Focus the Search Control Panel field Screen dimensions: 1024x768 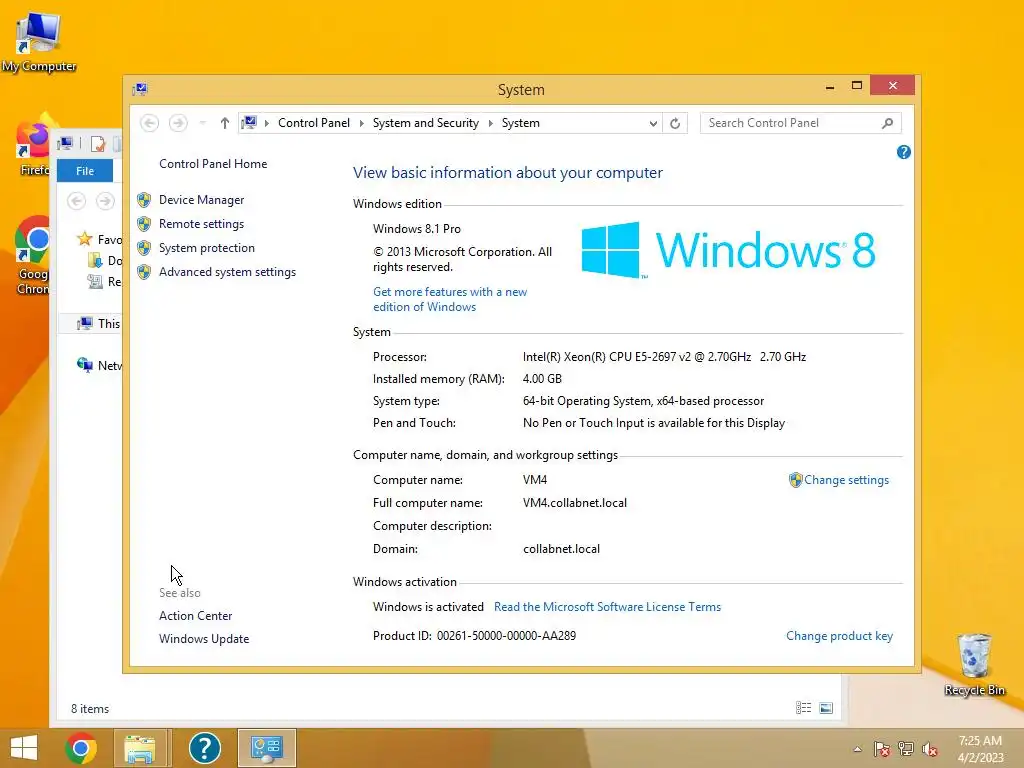coord(801,123)
